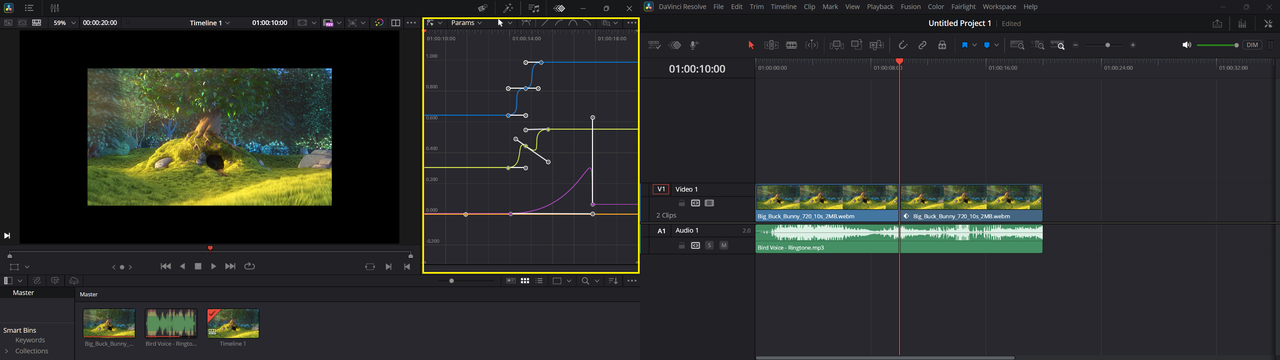Open the Trim menu
The image size is (1280, 360).
click(x=757, y=7)
